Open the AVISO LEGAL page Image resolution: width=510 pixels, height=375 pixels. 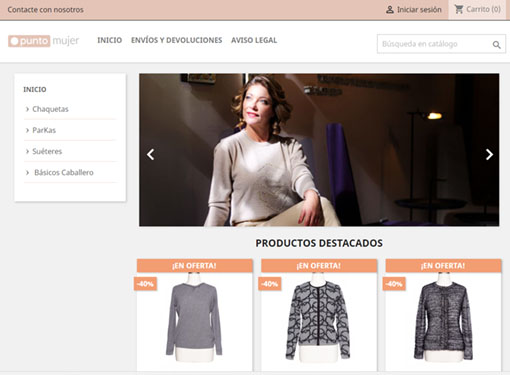coord(254,40)
